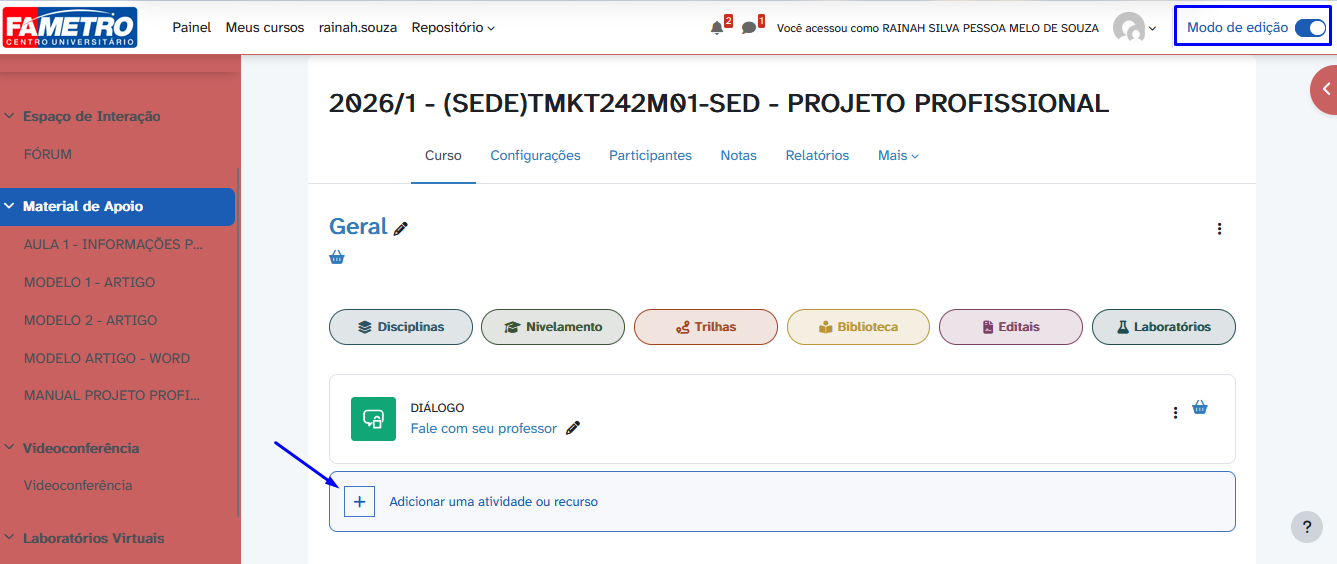1337x564 pixels.
Task: Open FÓRUM in the sidebar
Action: [x=48, y=154]
